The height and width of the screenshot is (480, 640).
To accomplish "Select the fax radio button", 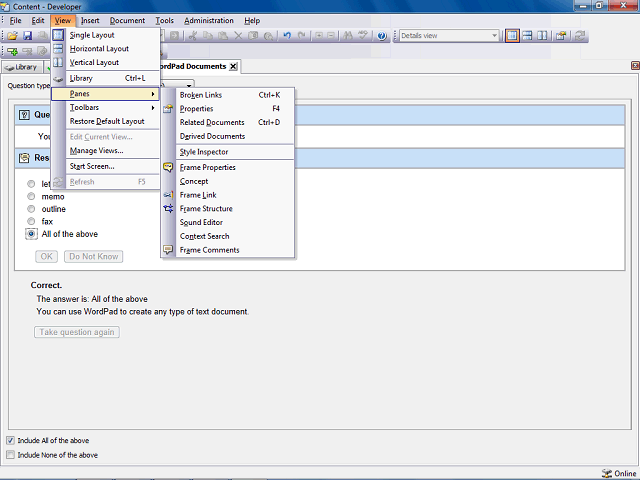I will (31, 222).
